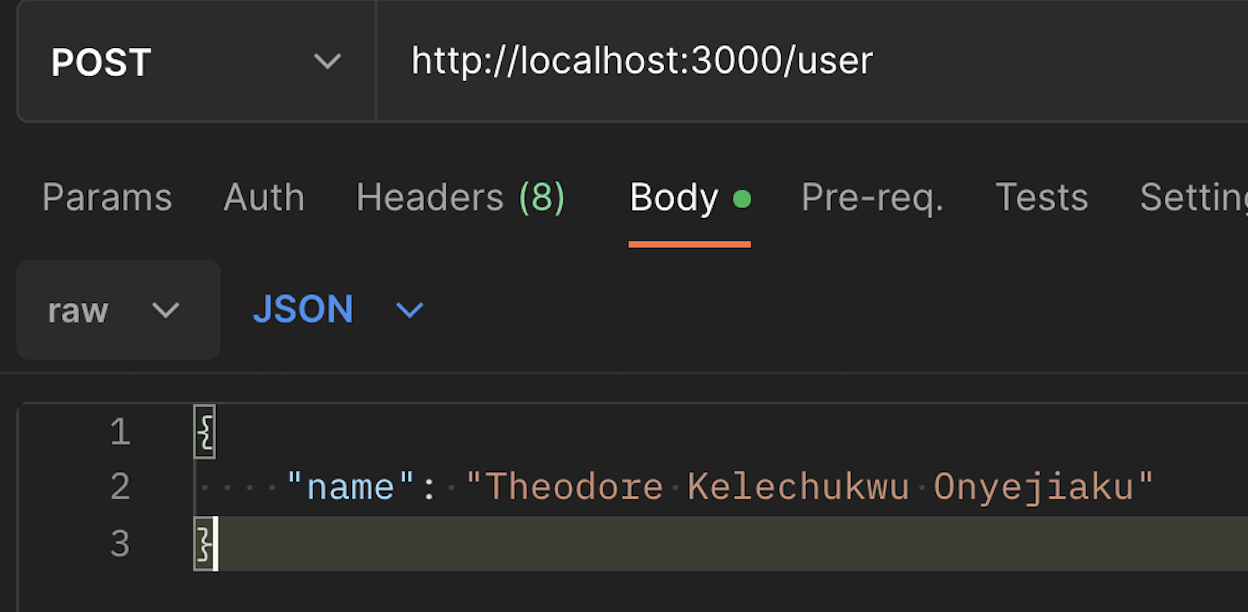1248x612 pixels.
Task: Click the Theodore Kelechukwu Onyejiaku string value
Action: click(810, 487)
